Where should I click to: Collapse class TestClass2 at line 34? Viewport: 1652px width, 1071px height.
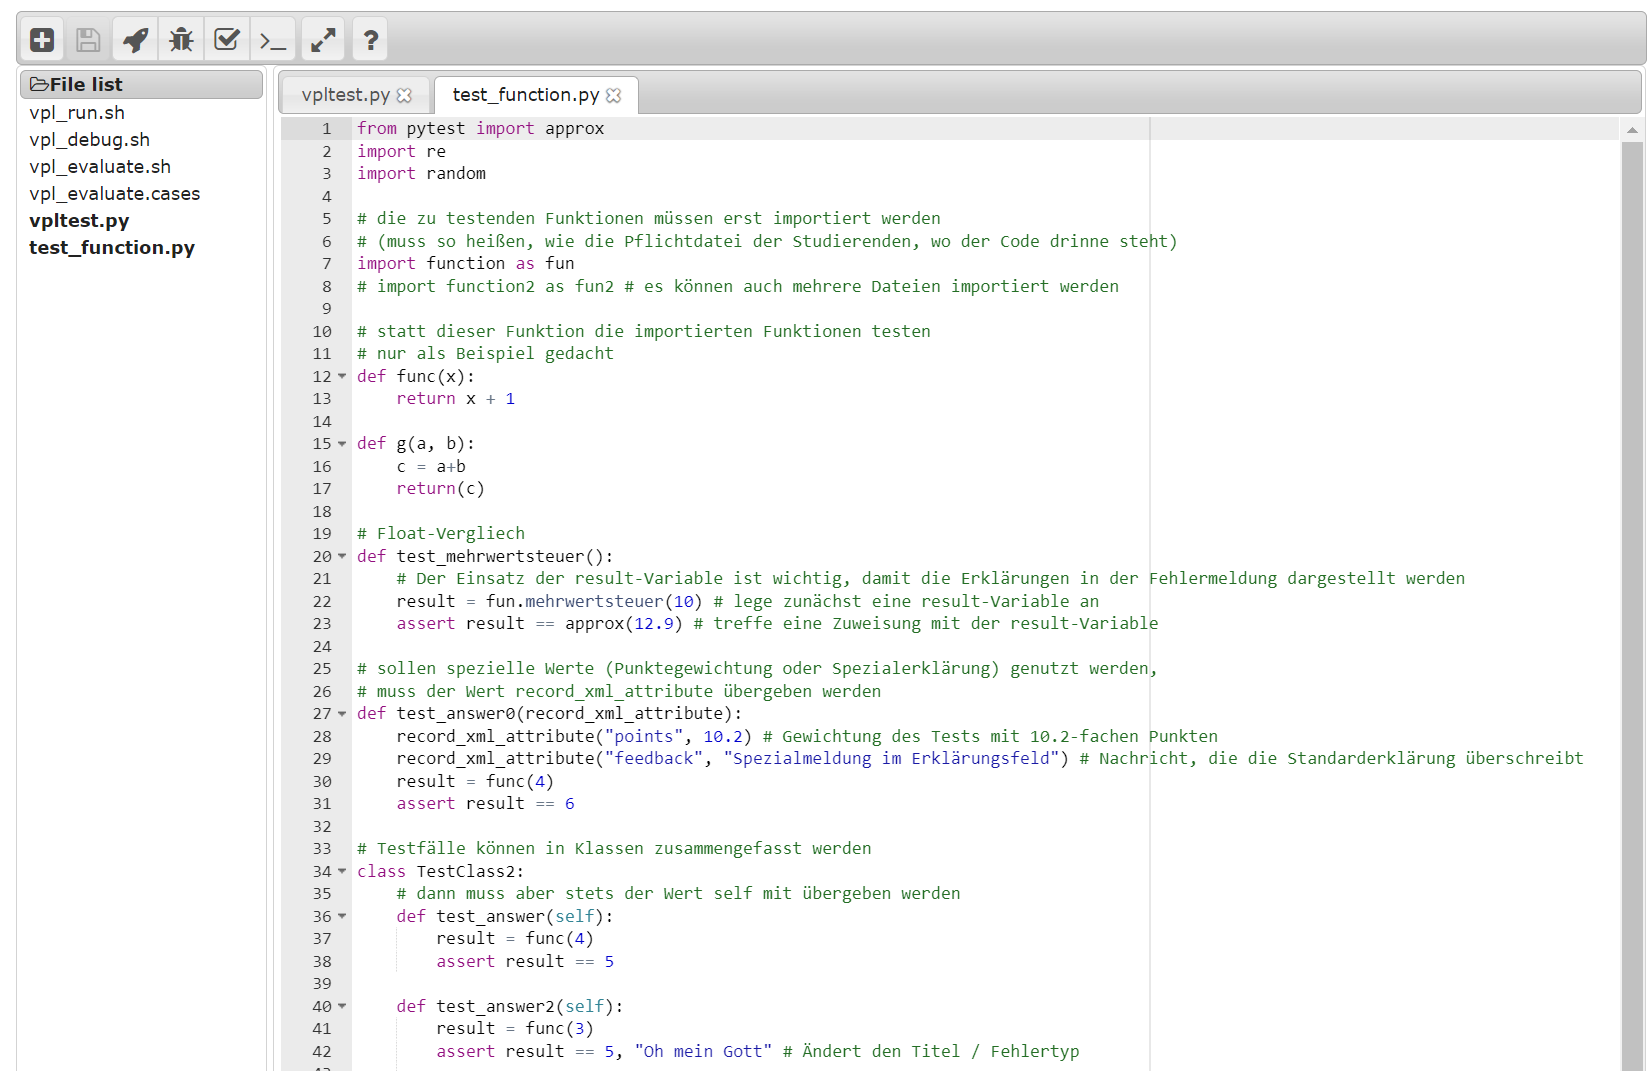(x=342, y=872)
